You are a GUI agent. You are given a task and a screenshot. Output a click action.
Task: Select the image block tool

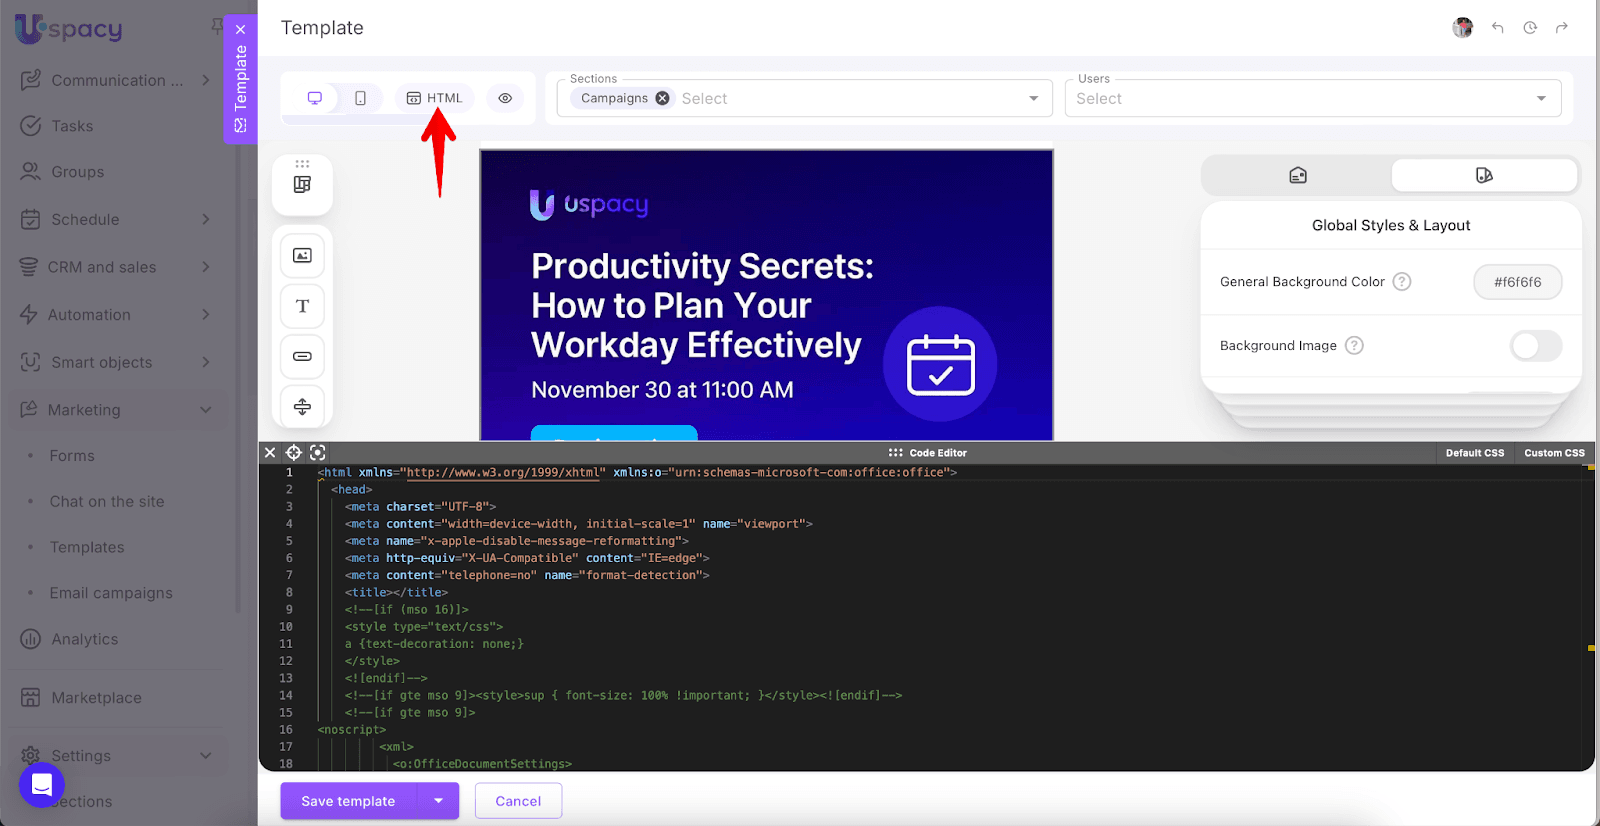pos(302,256)
